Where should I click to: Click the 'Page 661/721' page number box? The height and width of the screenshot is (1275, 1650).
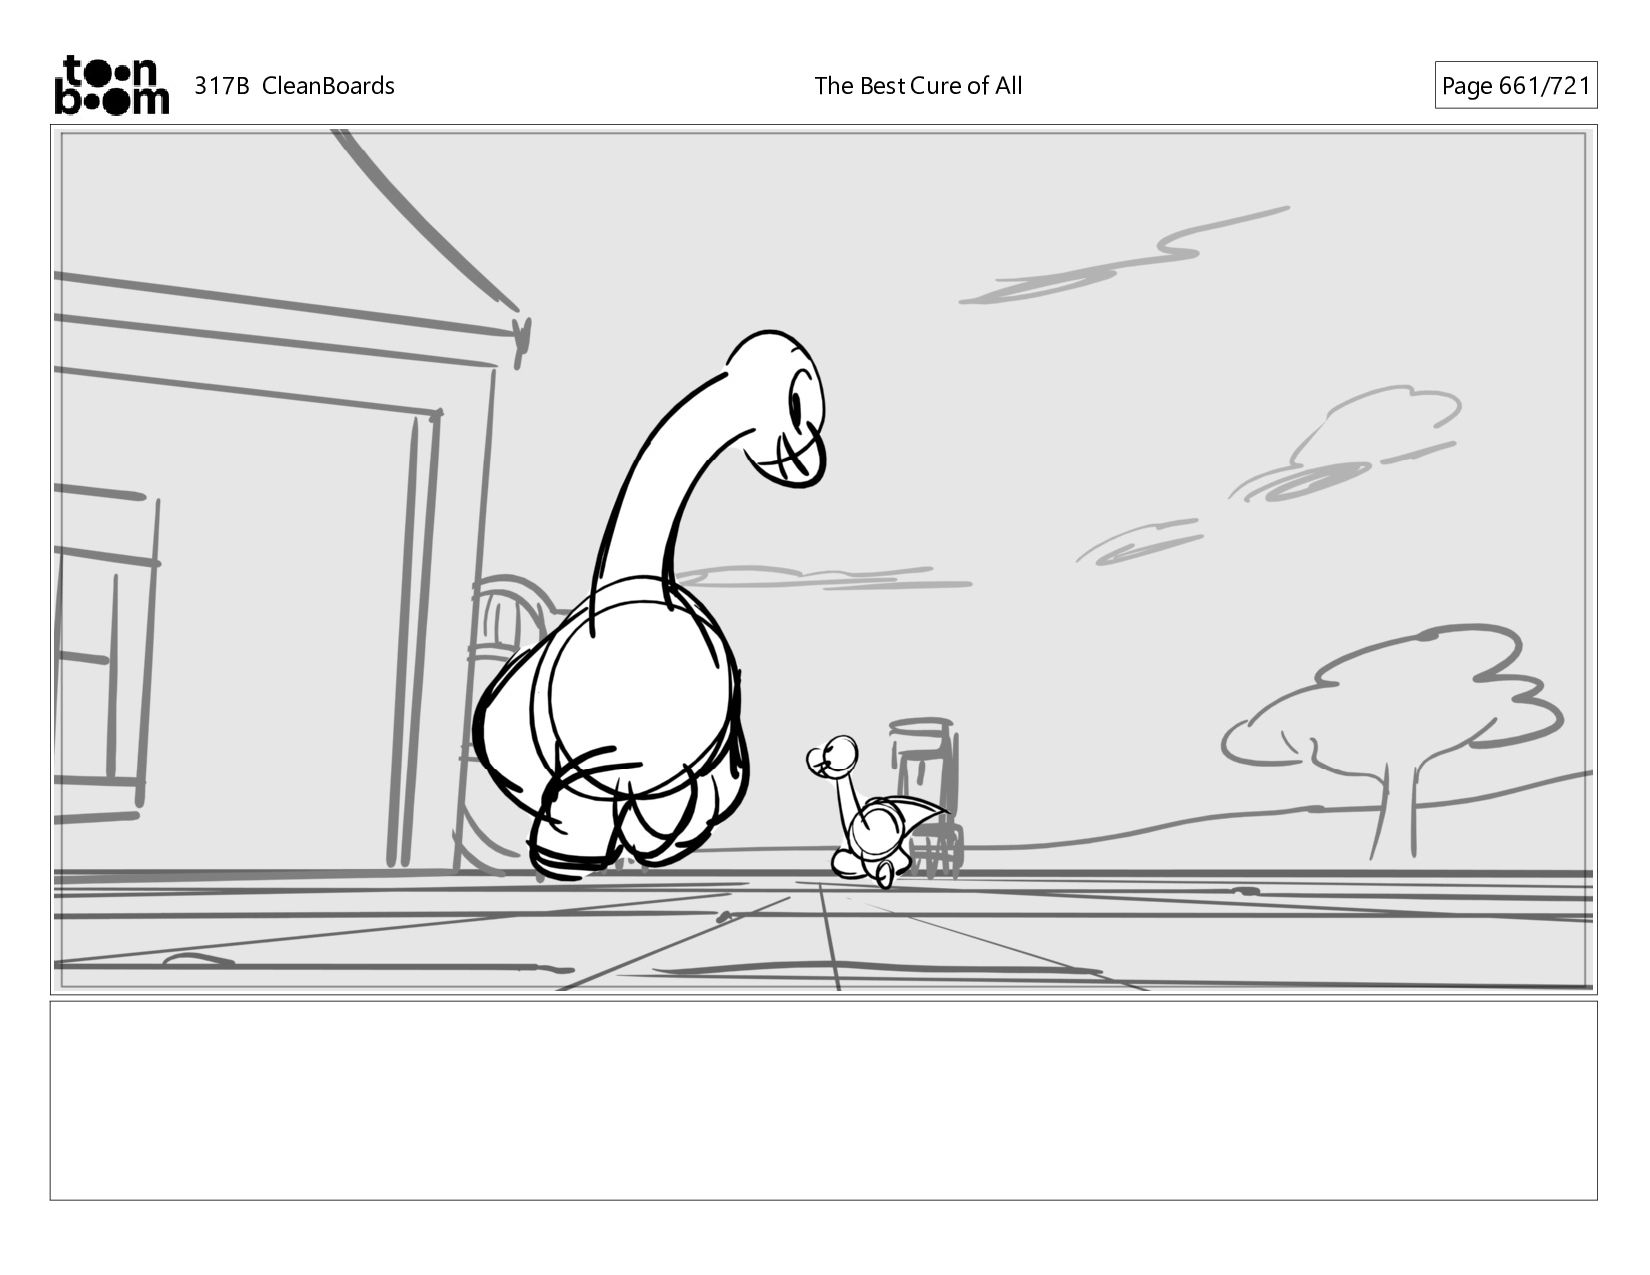point(1515,86)
